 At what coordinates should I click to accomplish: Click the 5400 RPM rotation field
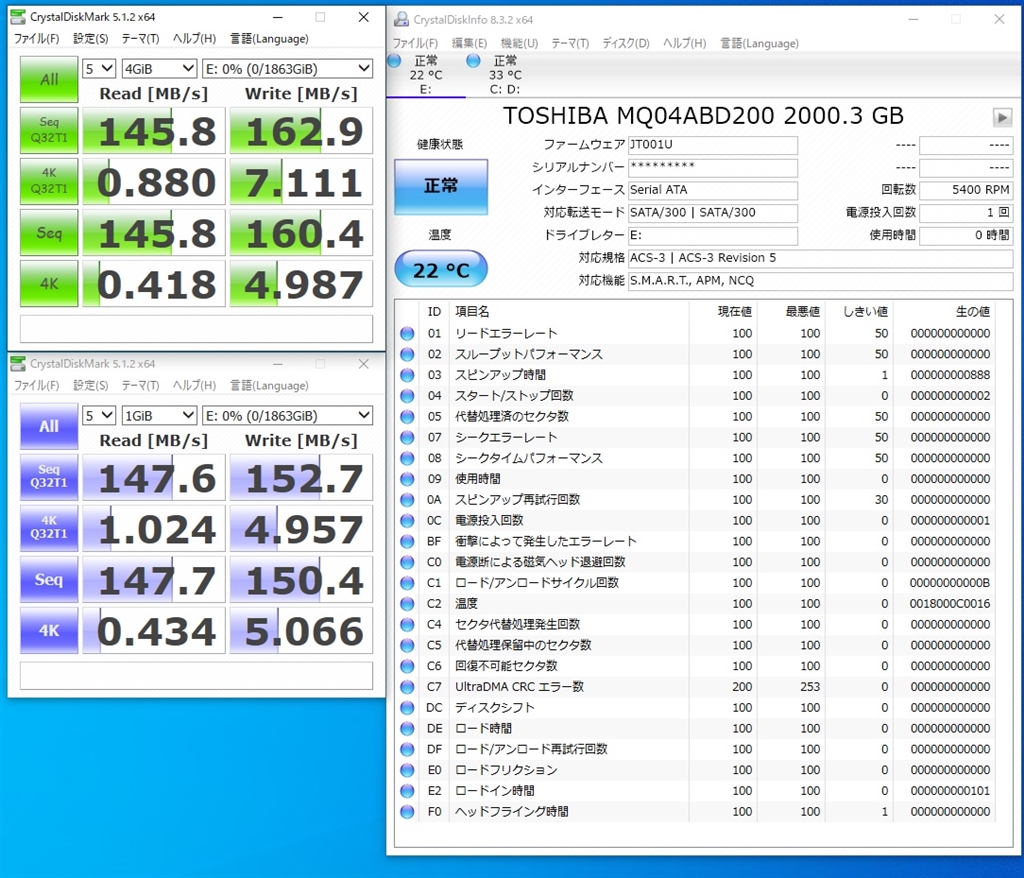tap(966, 189)
